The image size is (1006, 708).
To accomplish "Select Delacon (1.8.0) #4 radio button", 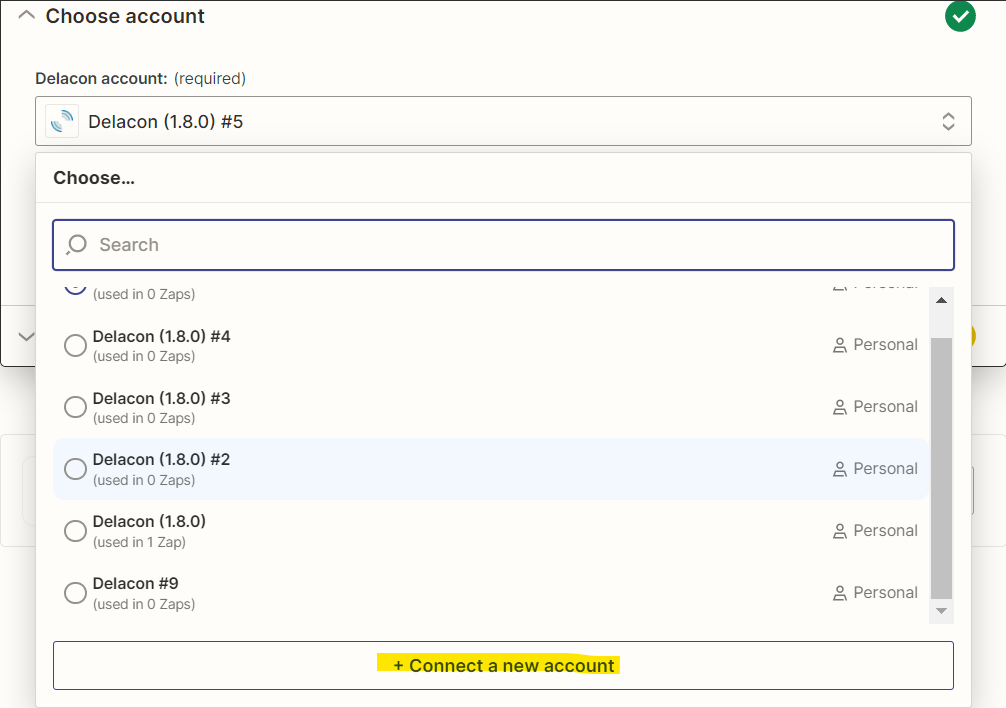I will [75, 345].
